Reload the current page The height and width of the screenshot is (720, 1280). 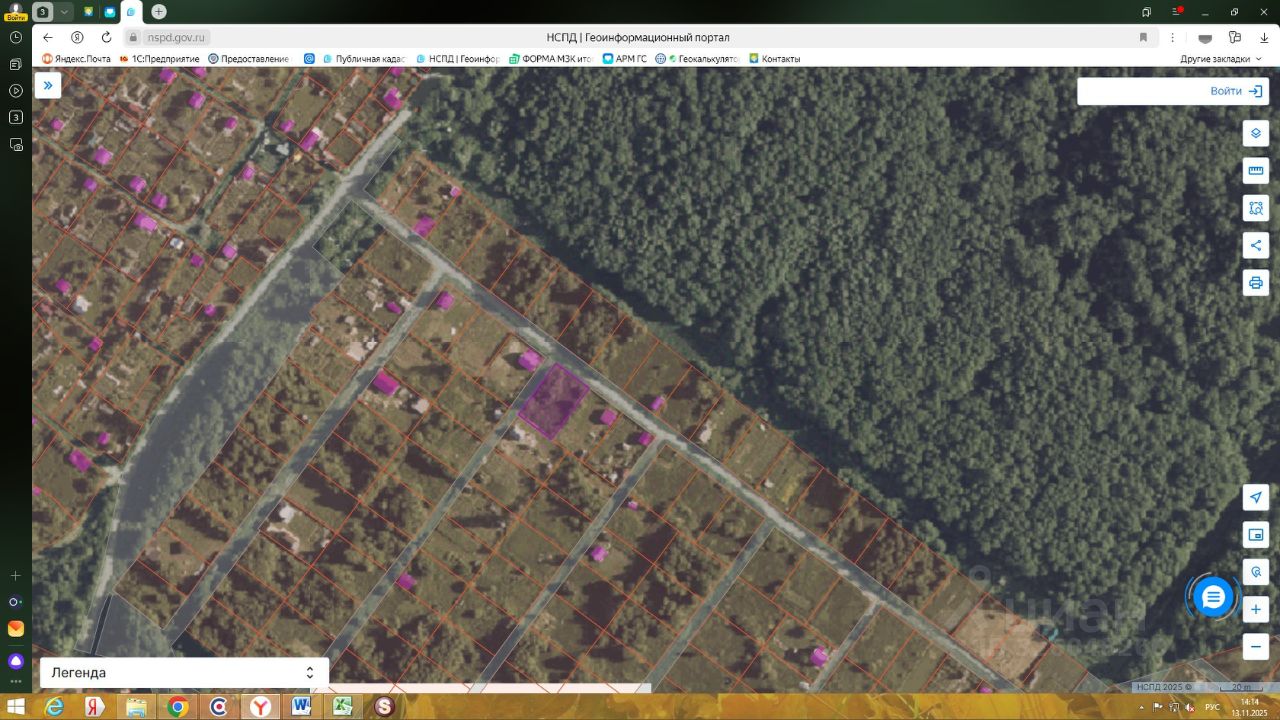104,37
